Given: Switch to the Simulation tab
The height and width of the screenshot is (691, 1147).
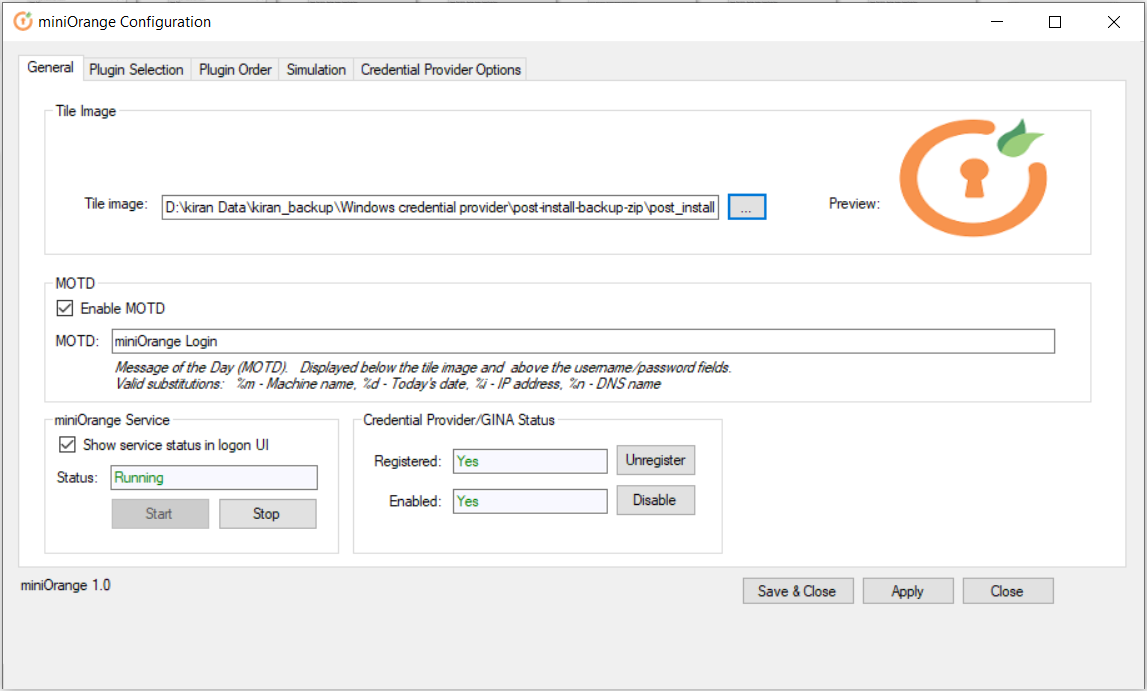Looking at the screenshot, I should [316, 69].
